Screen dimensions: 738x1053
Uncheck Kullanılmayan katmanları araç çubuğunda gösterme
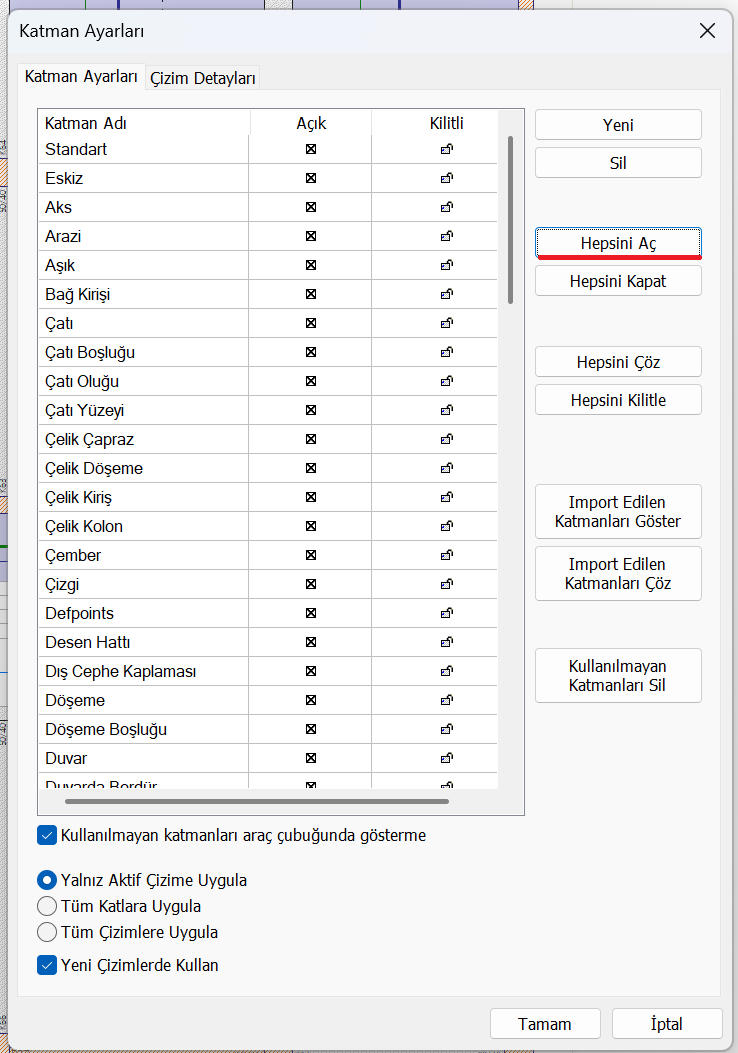click(x=47, y=835)
